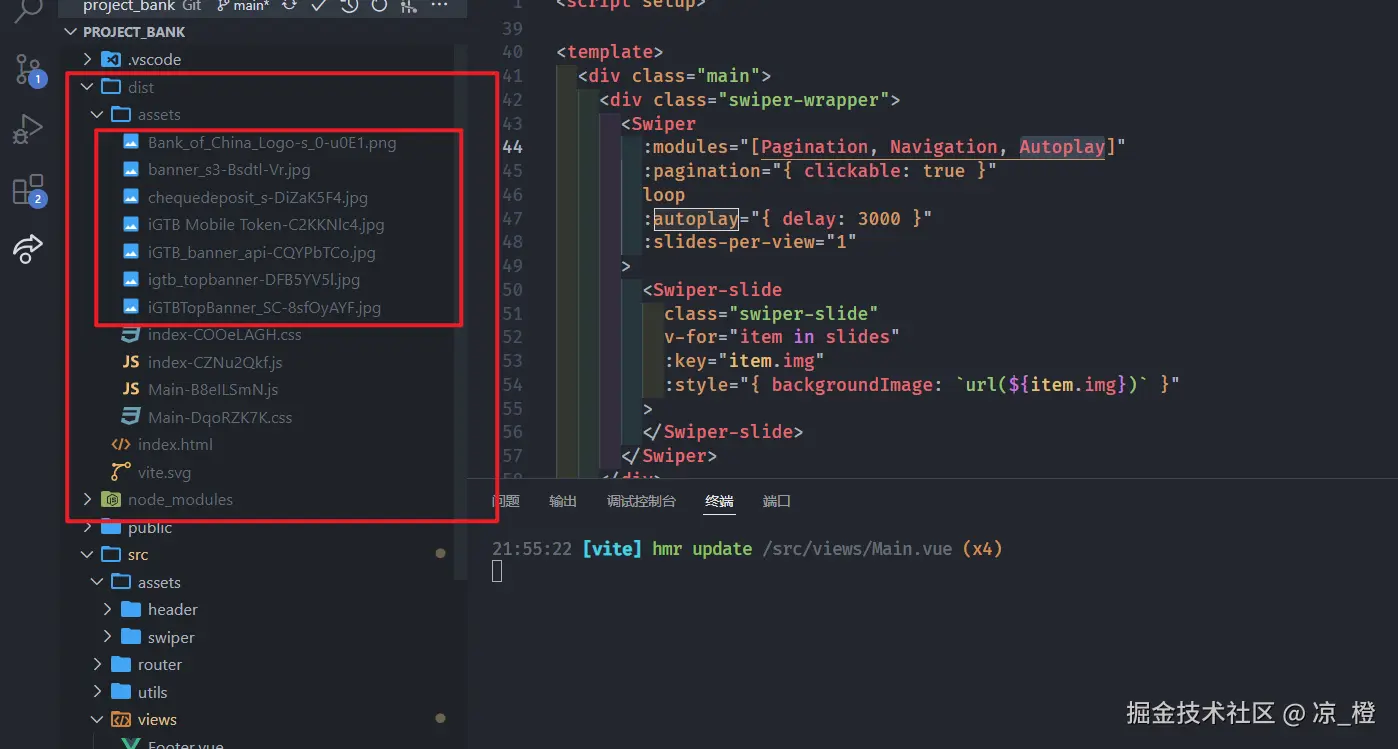Click the Autoplay word in modules array
The height and width of the screenshot is (749, 1398).
coord(1062,147)
